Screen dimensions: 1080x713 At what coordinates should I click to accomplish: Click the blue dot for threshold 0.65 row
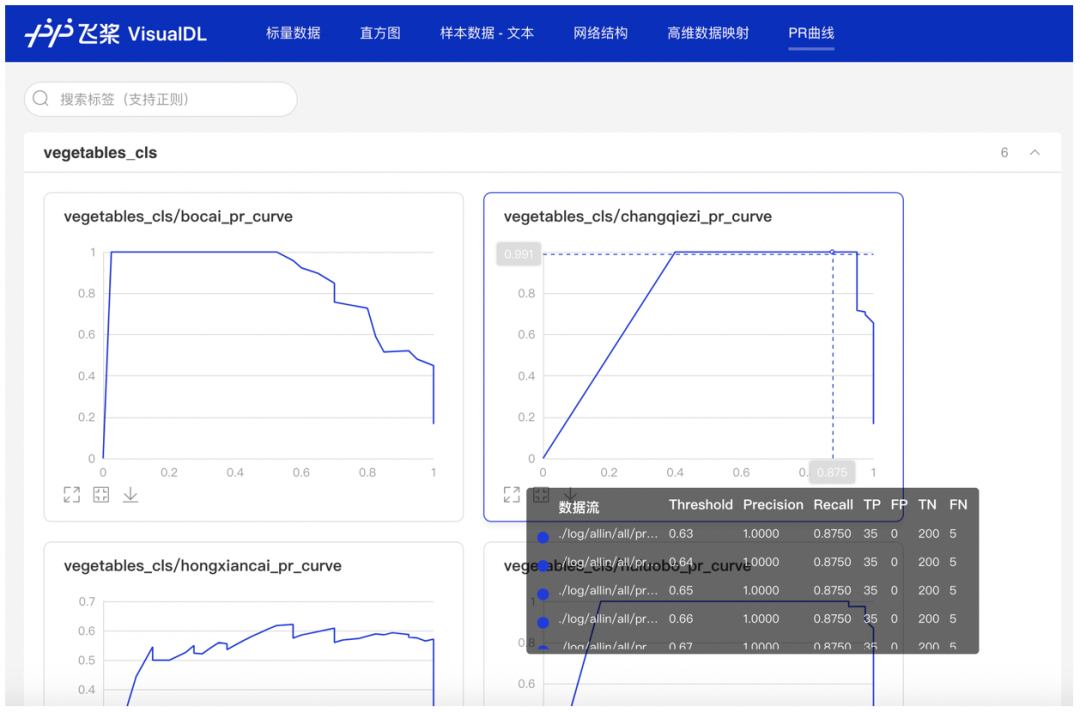[x=543, y=594]
